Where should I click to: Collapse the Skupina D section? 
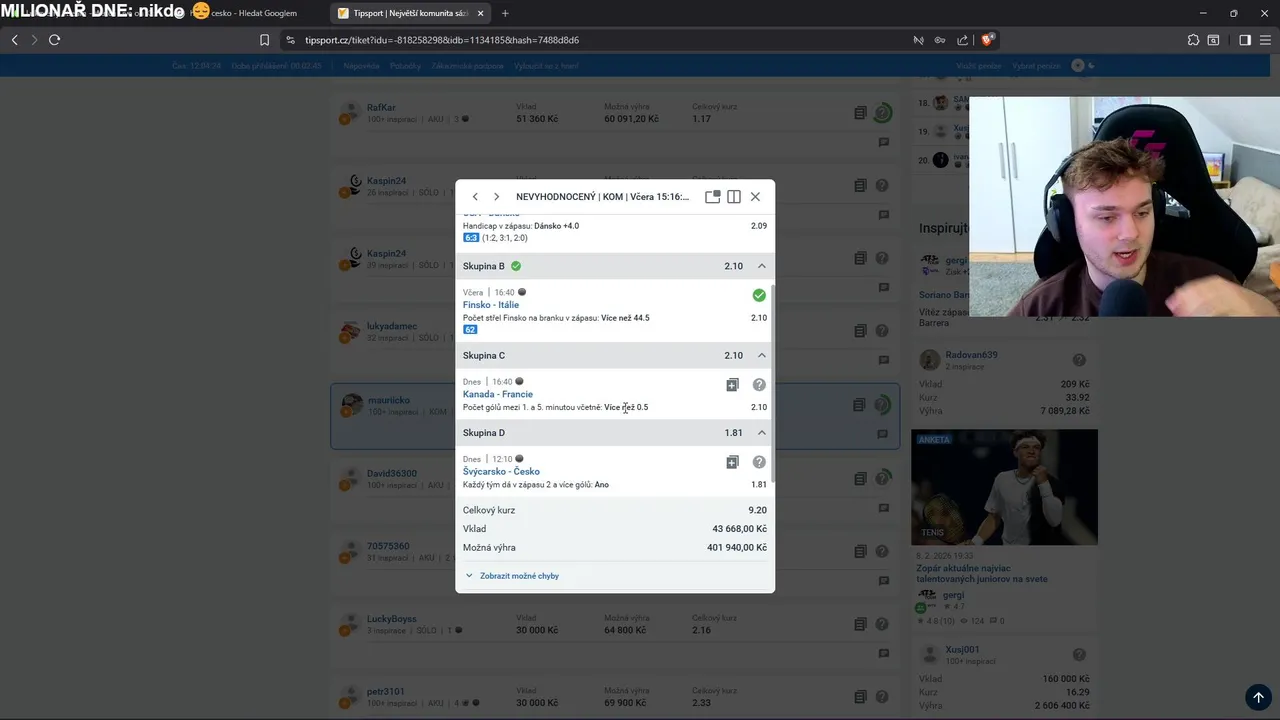[761, 433]
